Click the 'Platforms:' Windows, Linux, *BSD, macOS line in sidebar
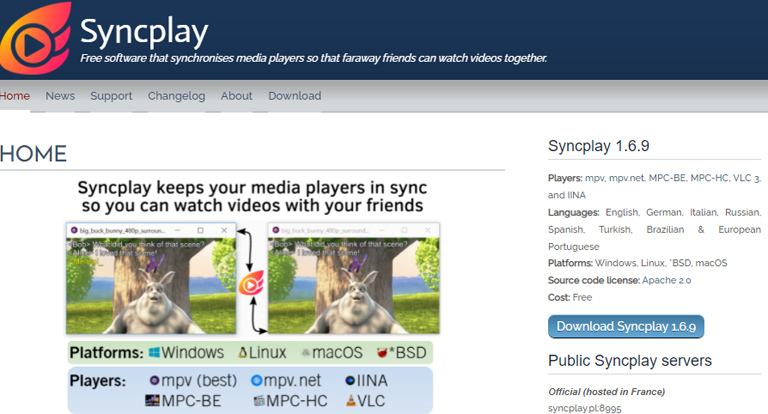Image resolution: width=768 pixels, height=414 pixels. tap(638, 263)
